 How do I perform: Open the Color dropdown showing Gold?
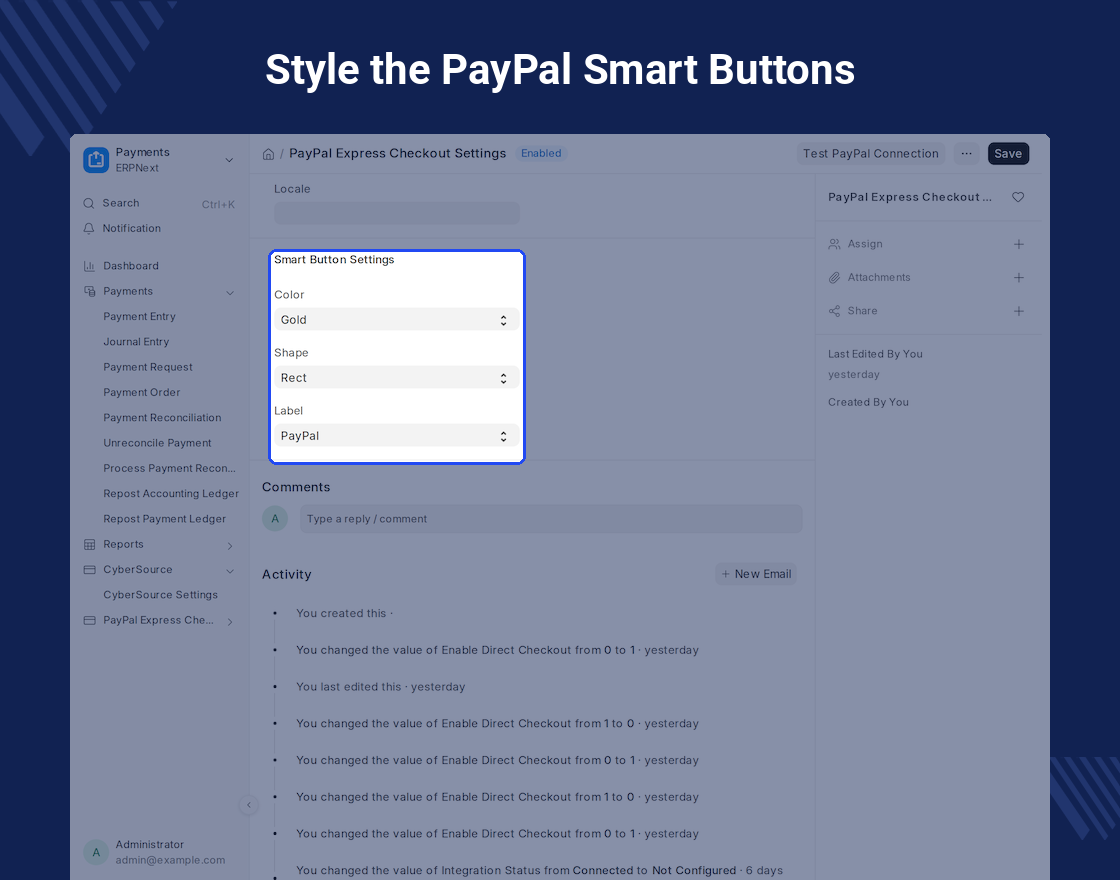(396, 319)
